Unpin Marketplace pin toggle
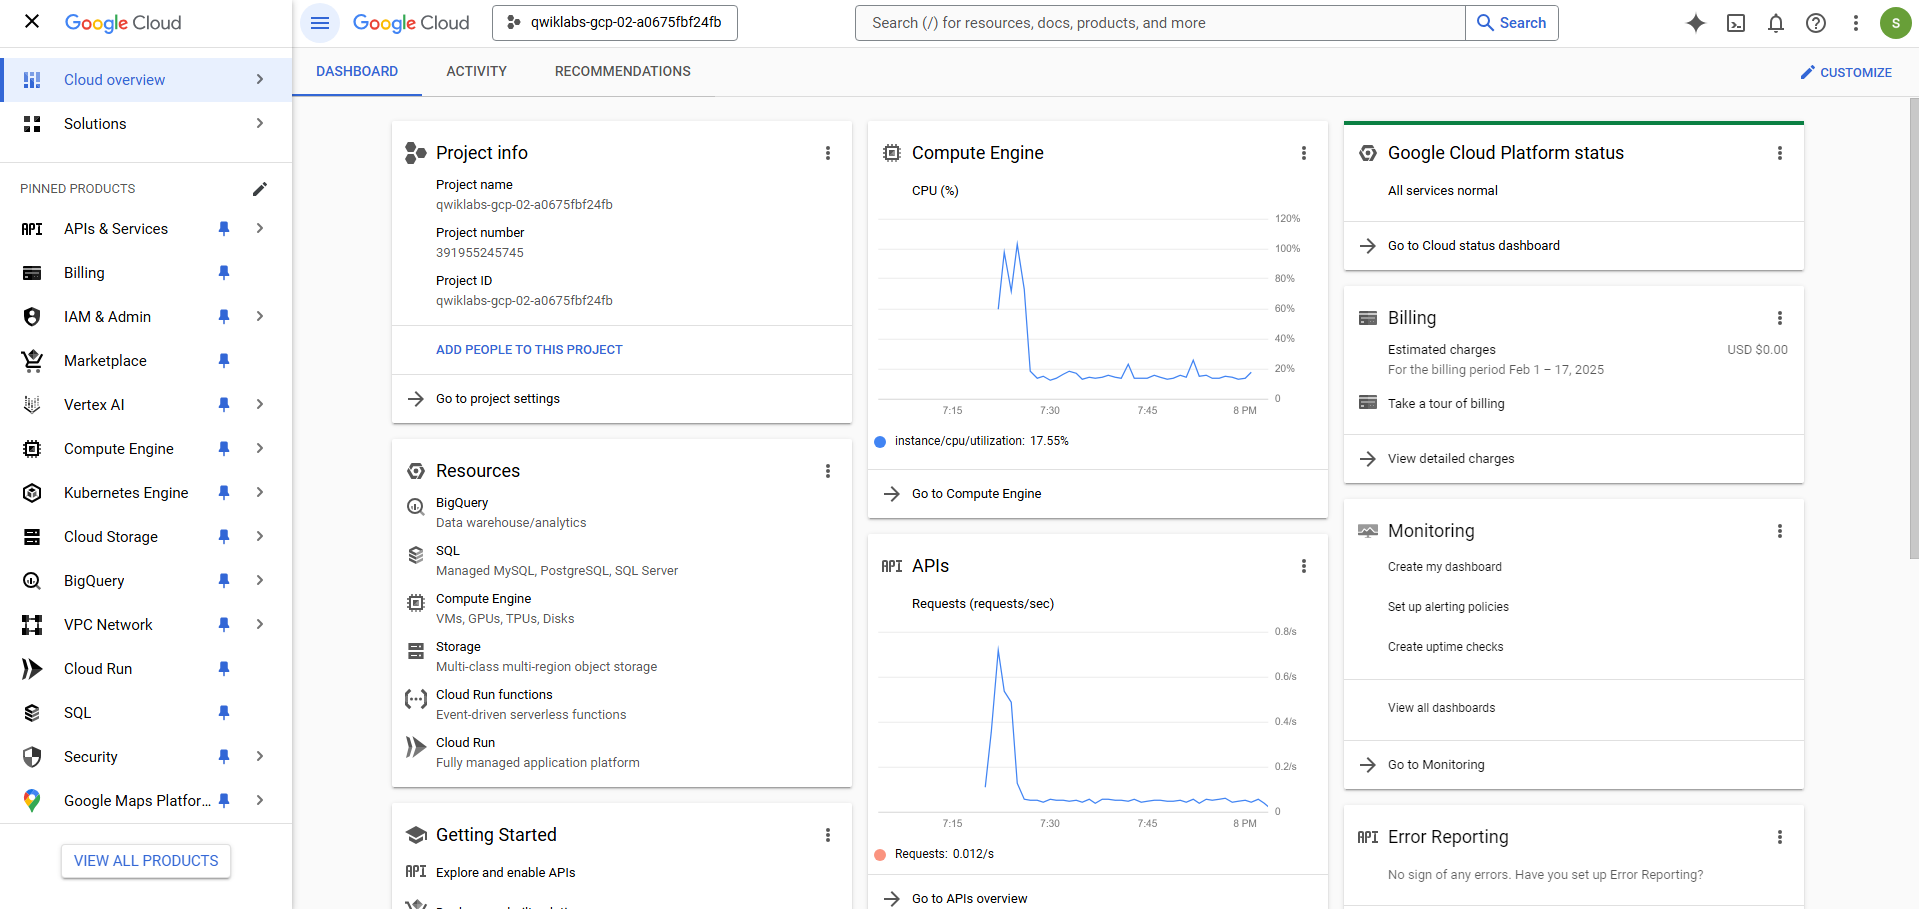Screen dimensions: 1919x909 [224, 361]
